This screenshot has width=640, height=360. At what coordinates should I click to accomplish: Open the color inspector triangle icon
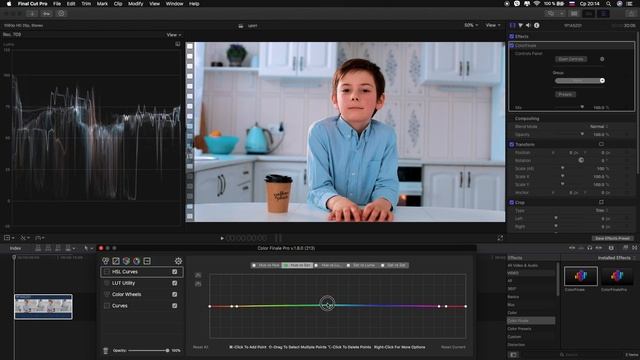(520, 25)
